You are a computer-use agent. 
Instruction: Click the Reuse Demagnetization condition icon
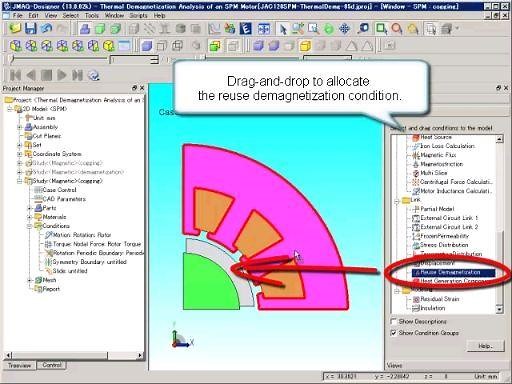tap(417, 272)
